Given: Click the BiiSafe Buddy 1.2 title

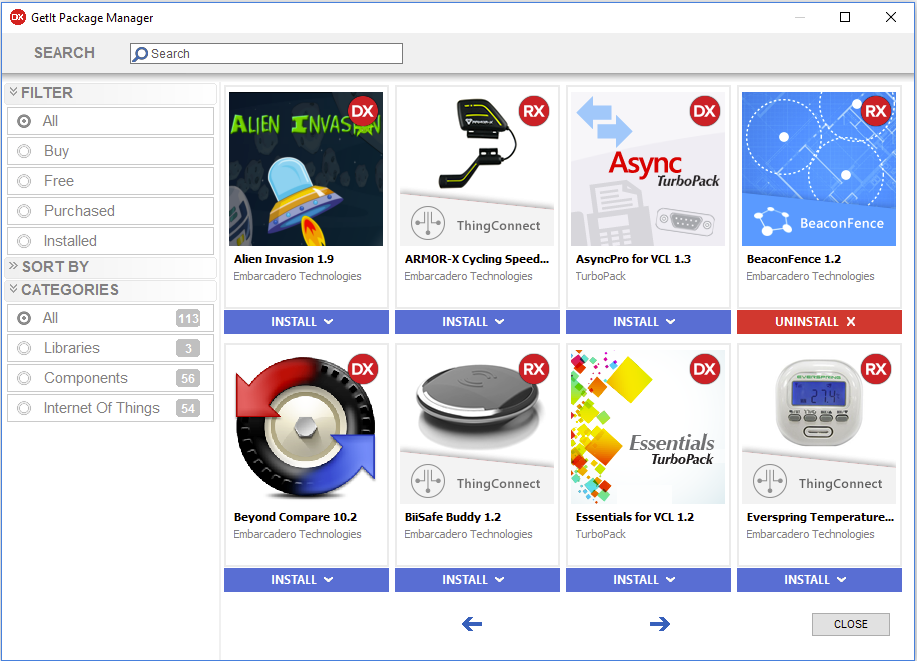Looking at the screenshot, I should pos(453,517).
